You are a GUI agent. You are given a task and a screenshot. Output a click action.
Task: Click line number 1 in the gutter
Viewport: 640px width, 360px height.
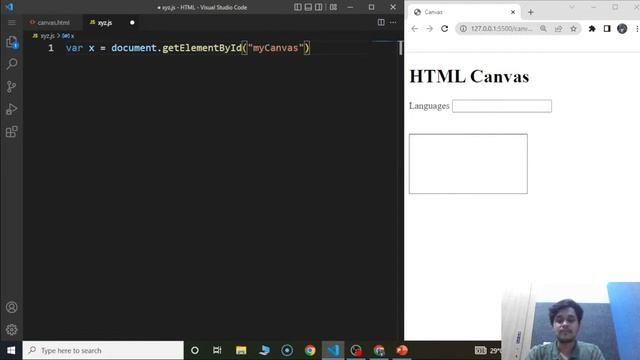[51, 48]
